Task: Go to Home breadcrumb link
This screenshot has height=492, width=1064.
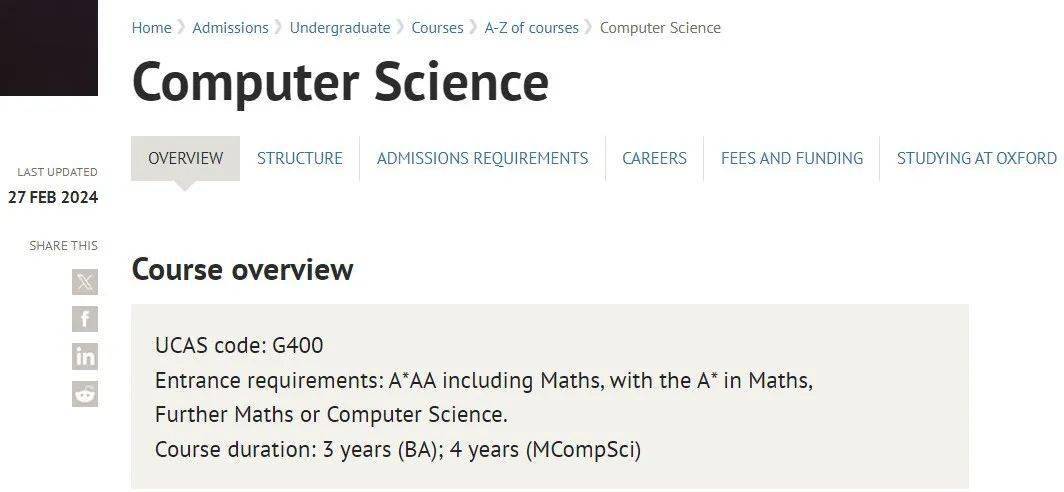Action: (151, 28)
